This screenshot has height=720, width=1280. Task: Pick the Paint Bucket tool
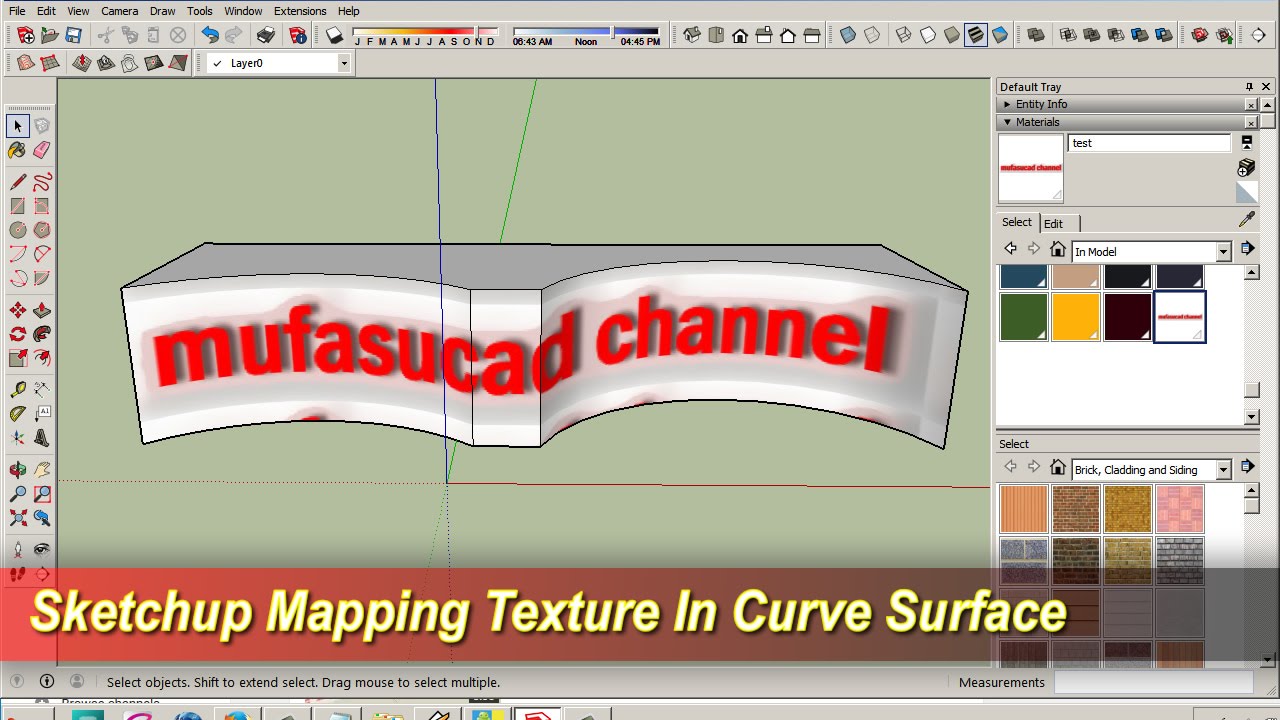tap(18, 150)
